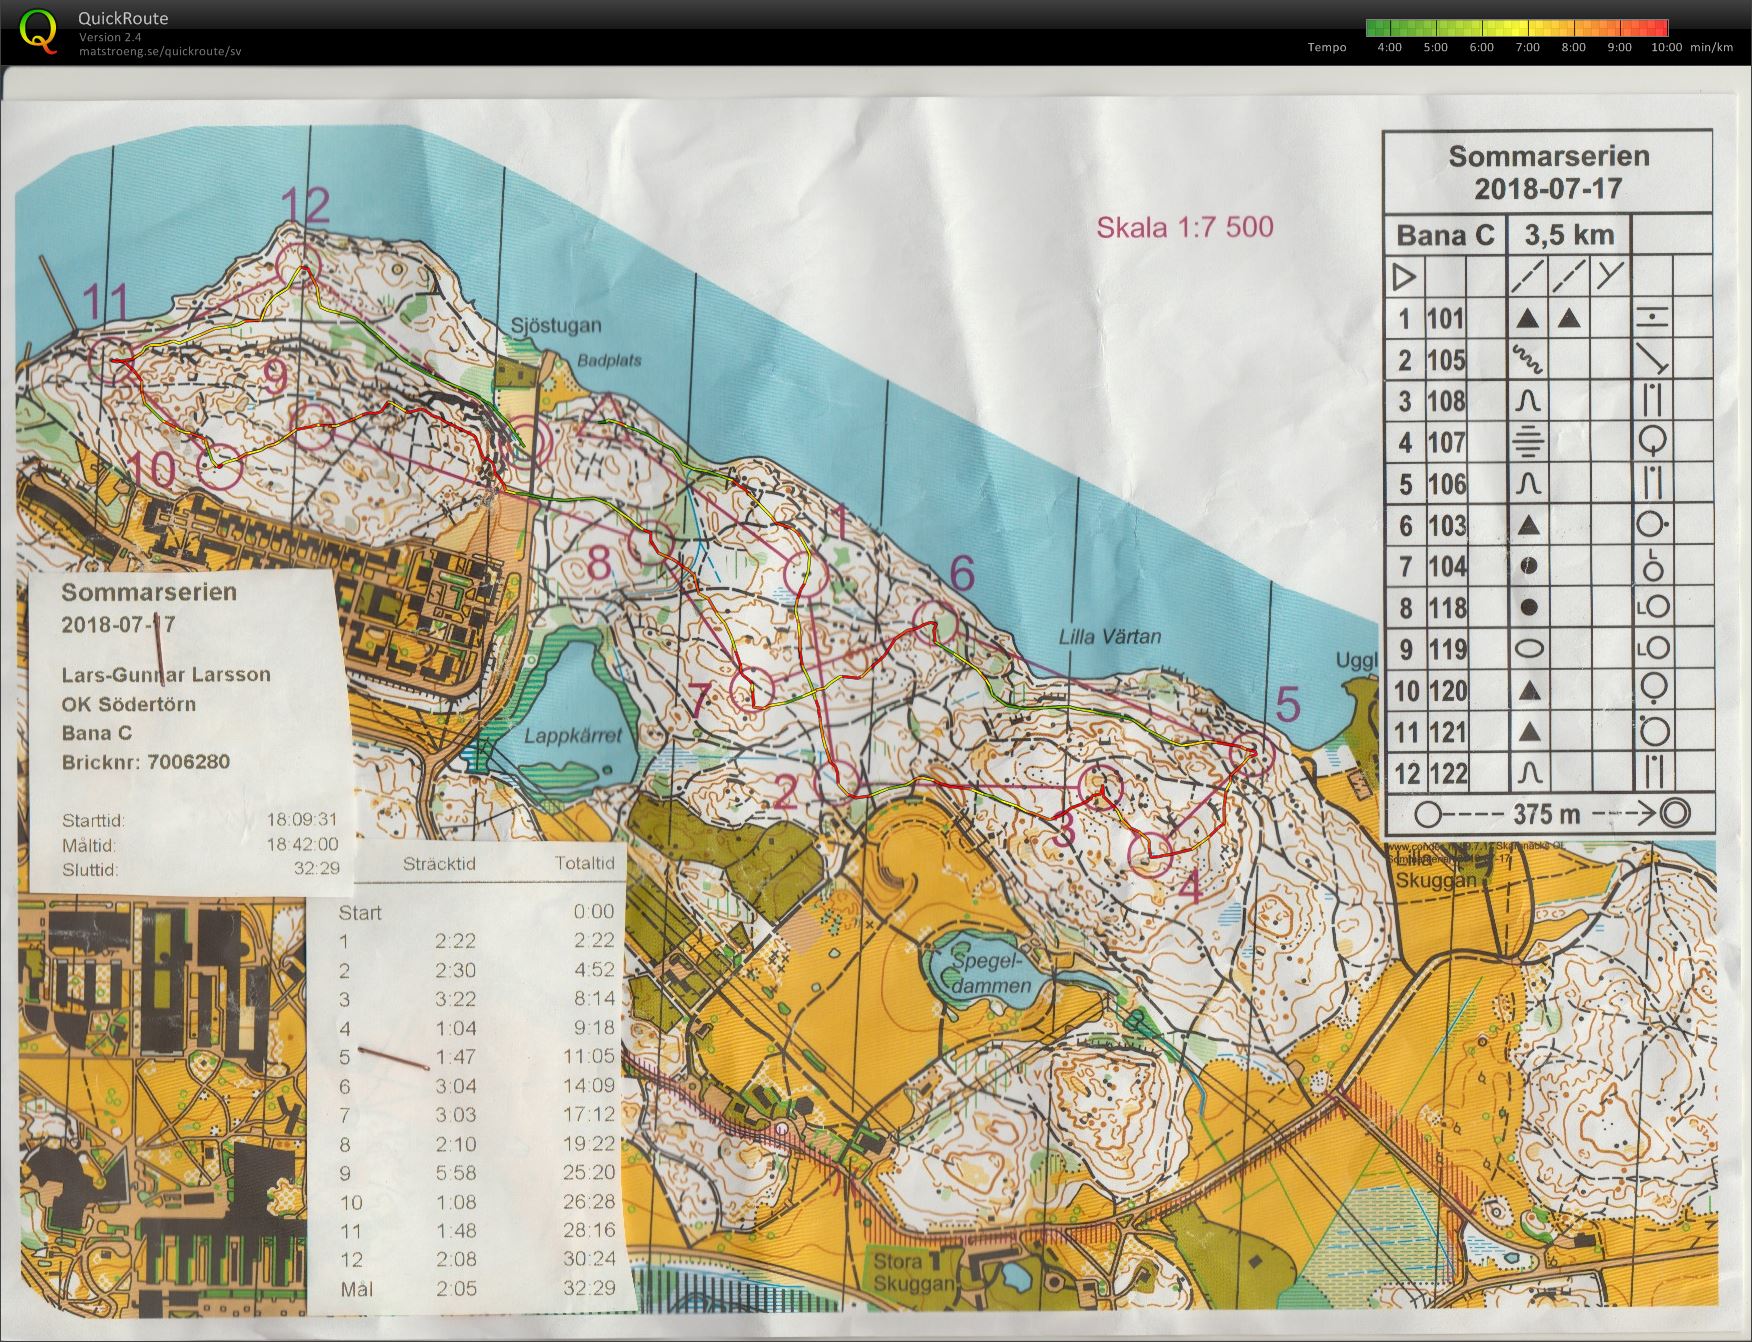Click the Lappkärret lake label

tap(573, 736)
